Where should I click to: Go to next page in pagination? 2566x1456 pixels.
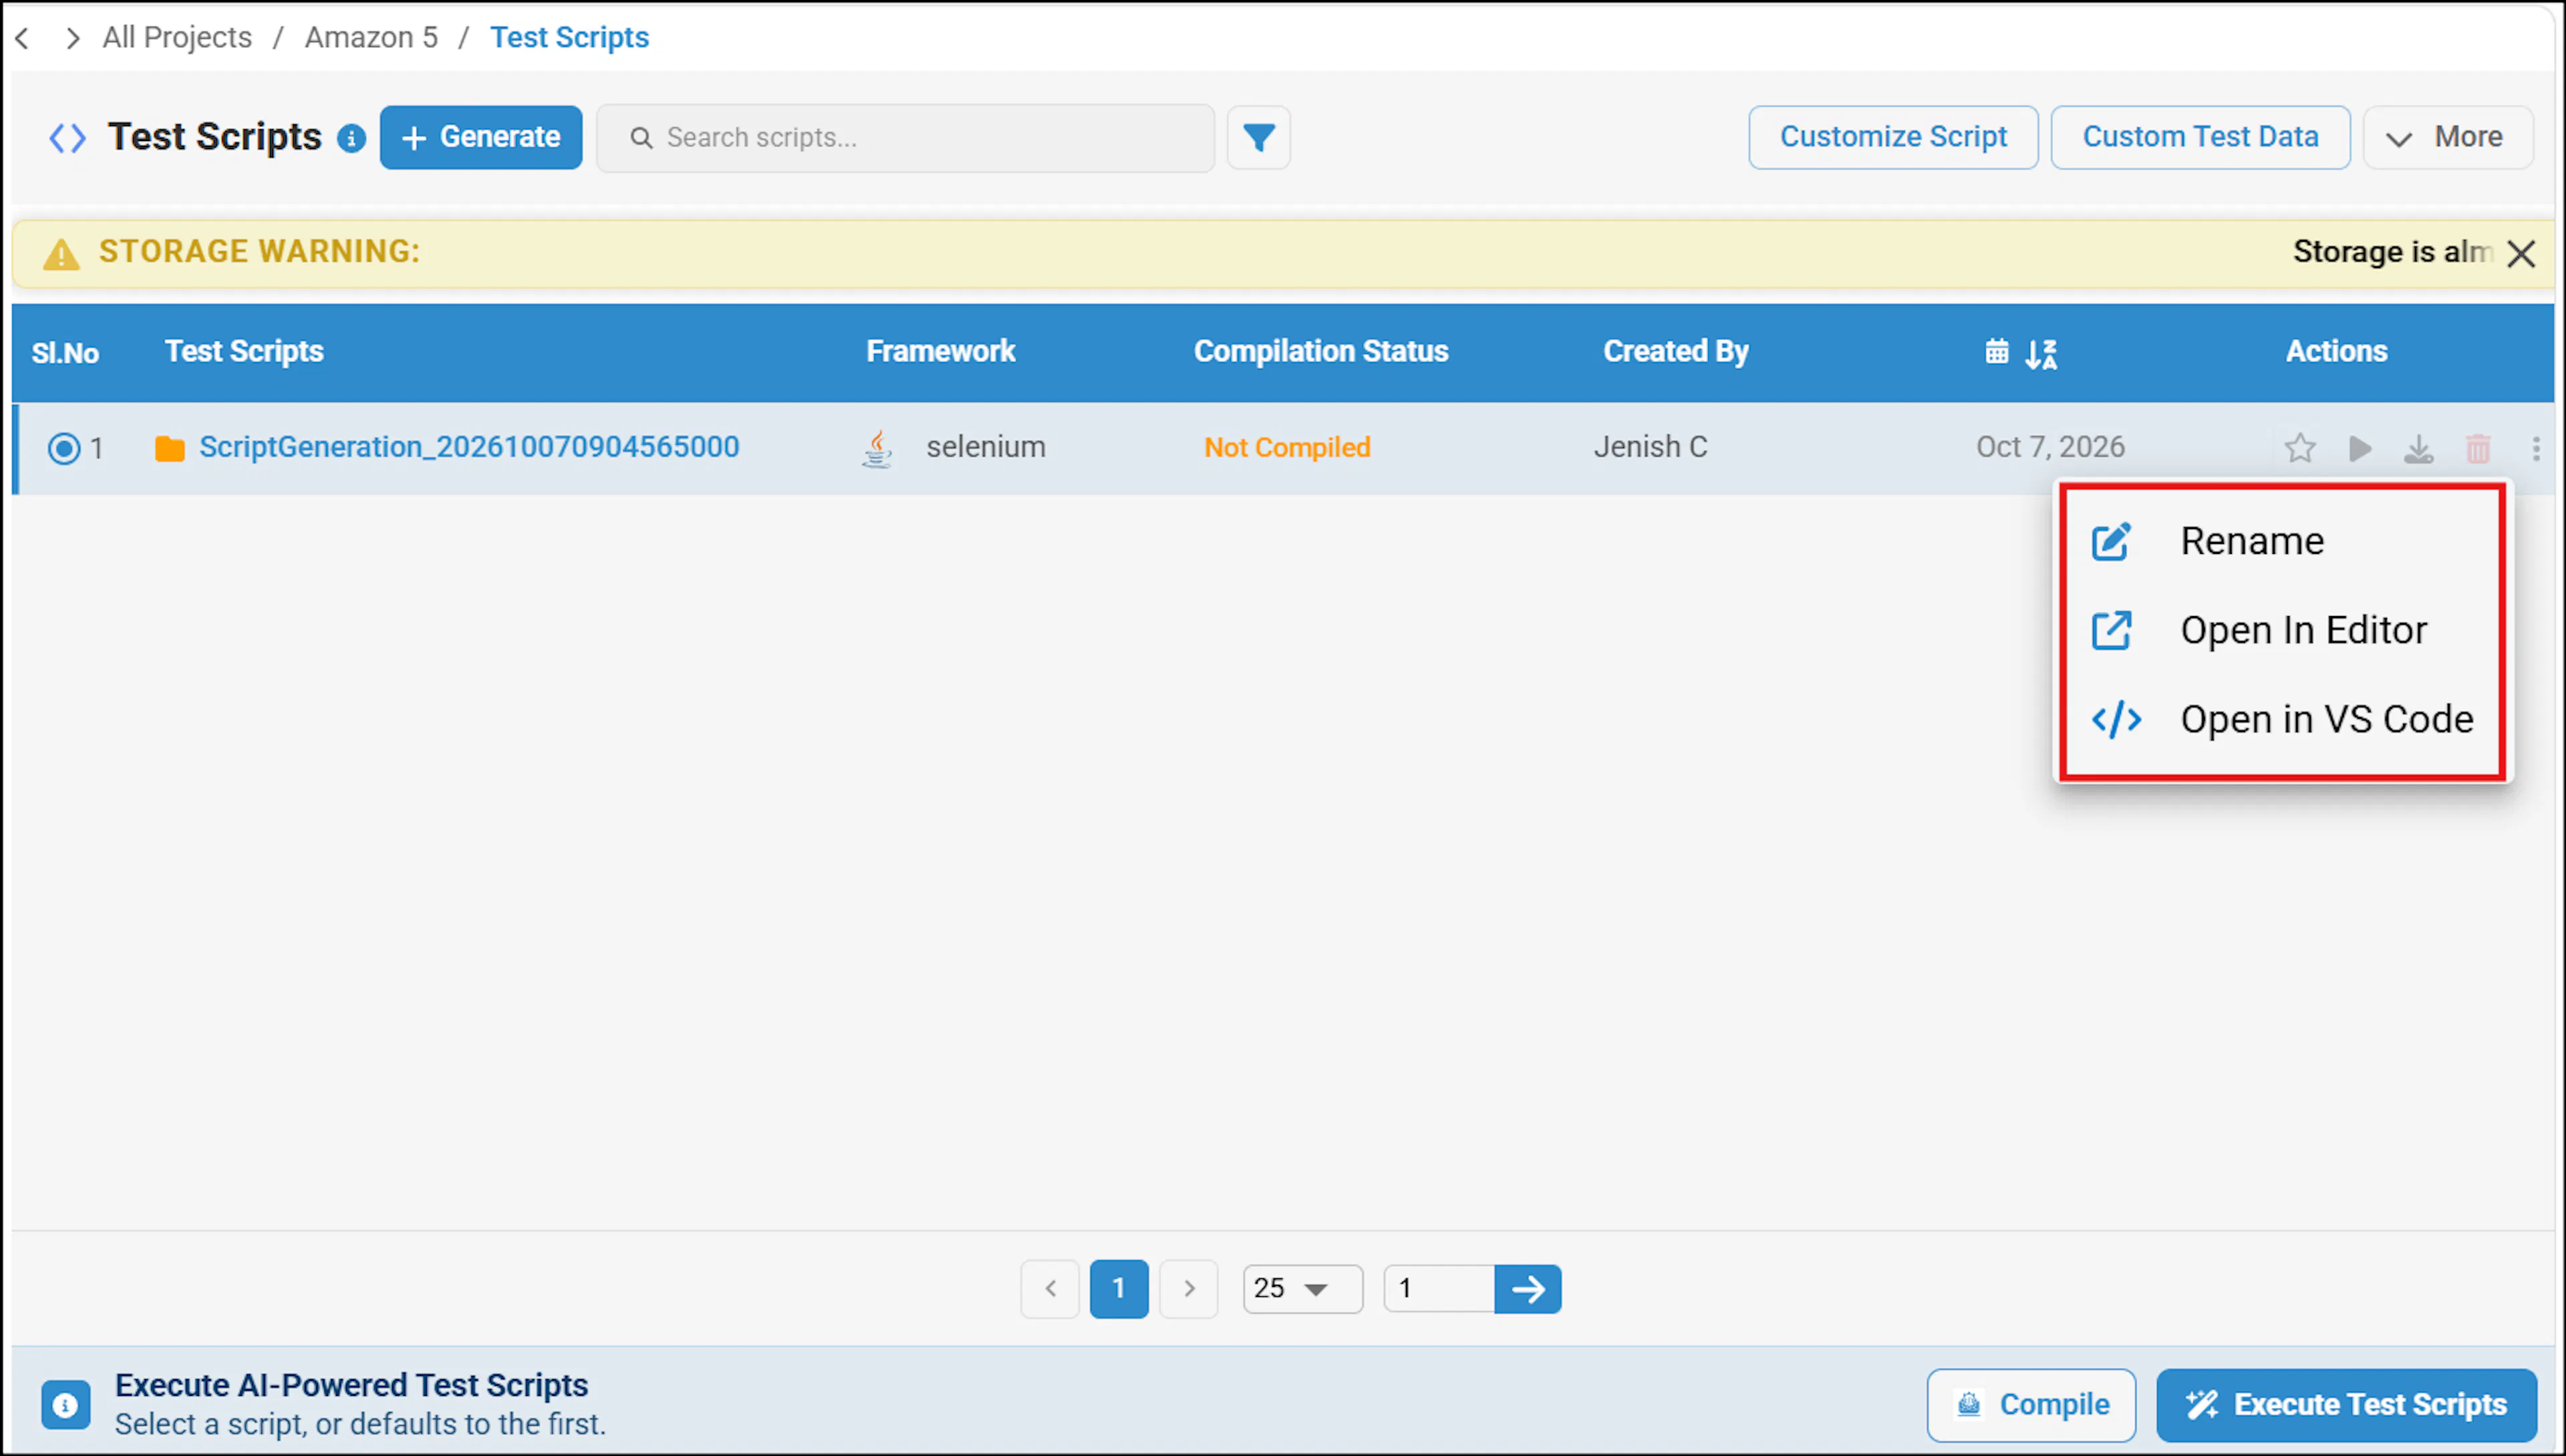point(1188,1288)
